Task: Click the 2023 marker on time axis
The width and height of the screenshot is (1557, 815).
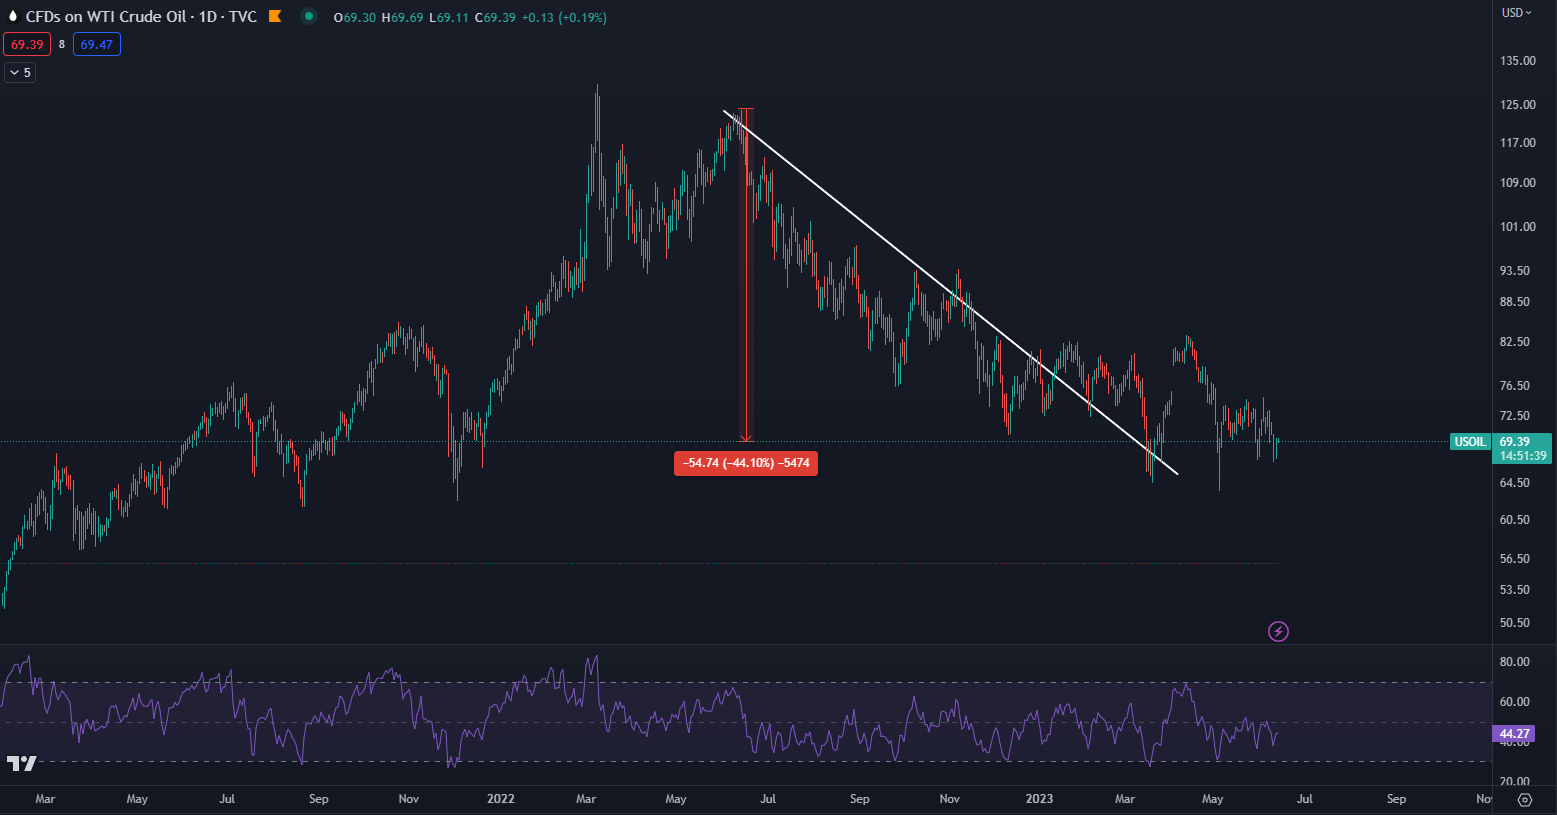Action: click(x=1039, y=799)
